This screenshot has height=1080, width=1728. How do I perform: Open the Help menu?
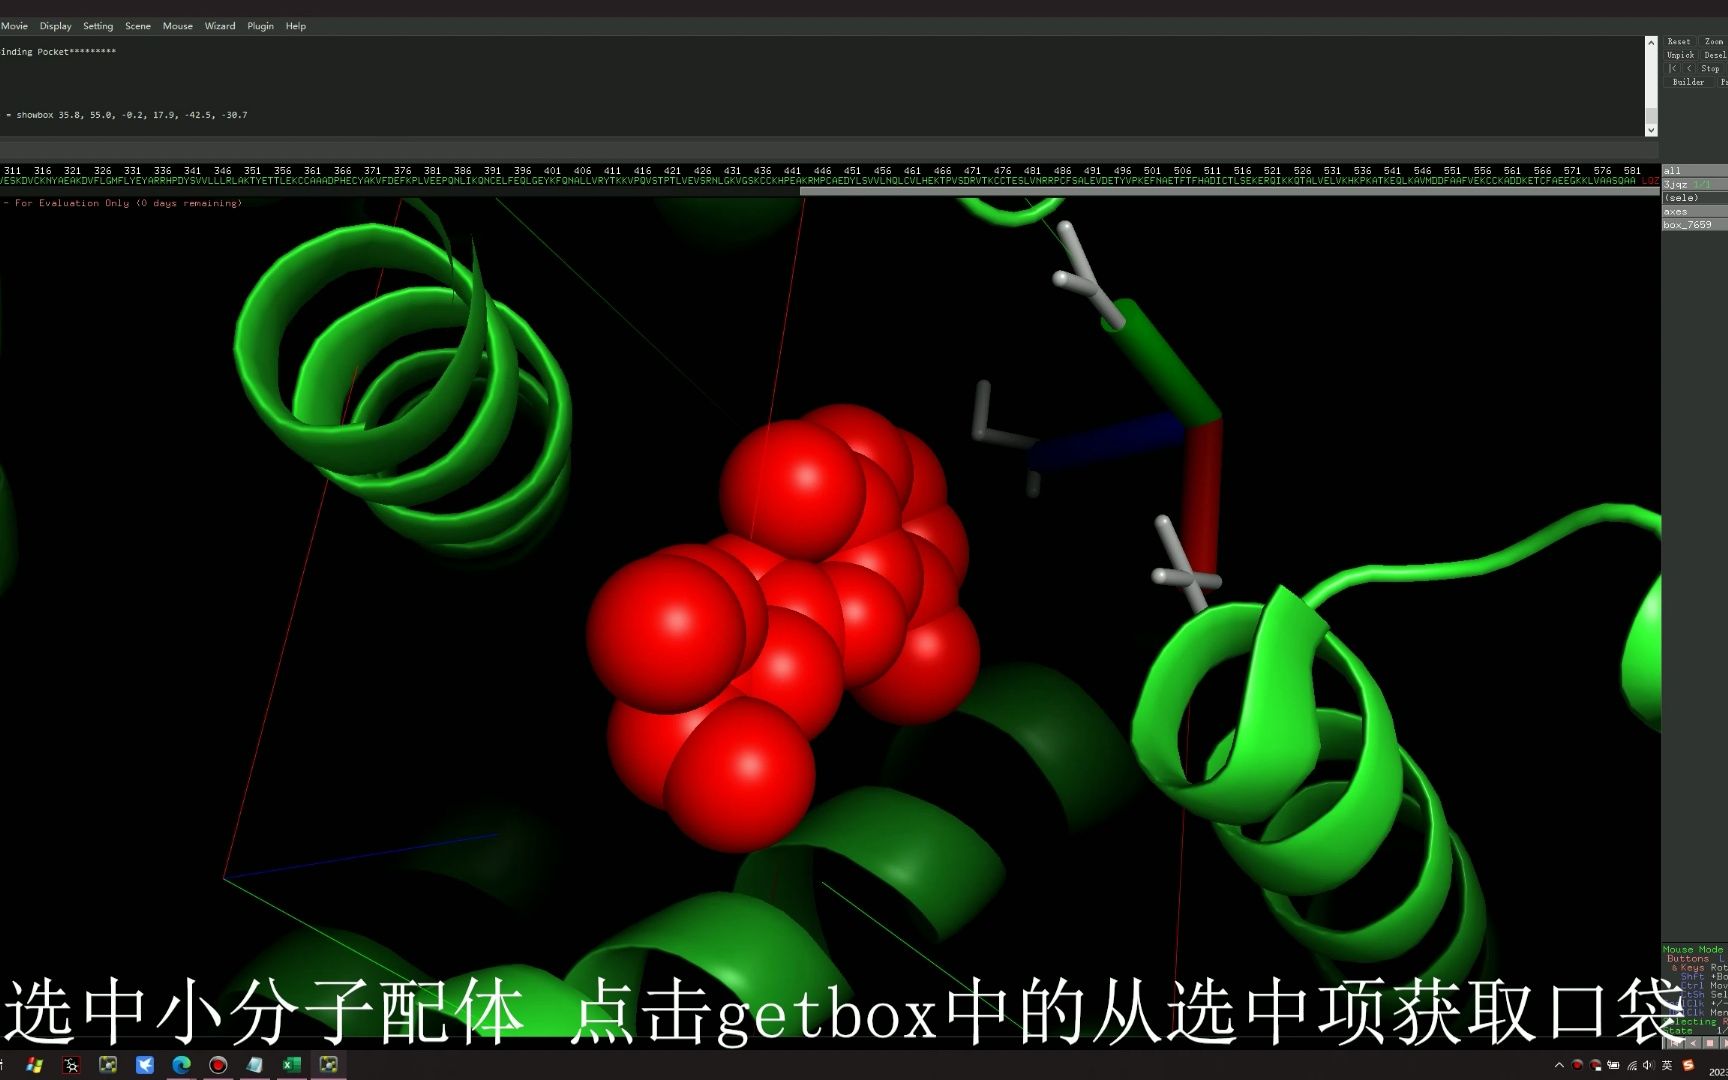(296, 26)
